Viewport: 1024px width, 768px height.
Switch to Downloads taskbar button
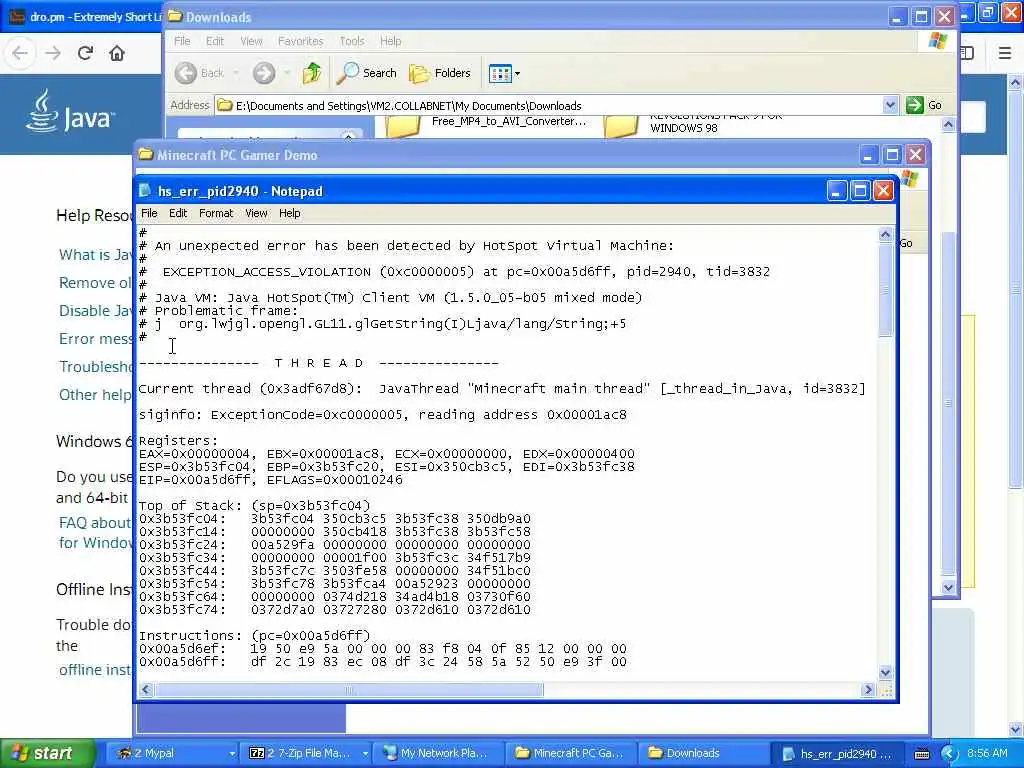point(703,753)
